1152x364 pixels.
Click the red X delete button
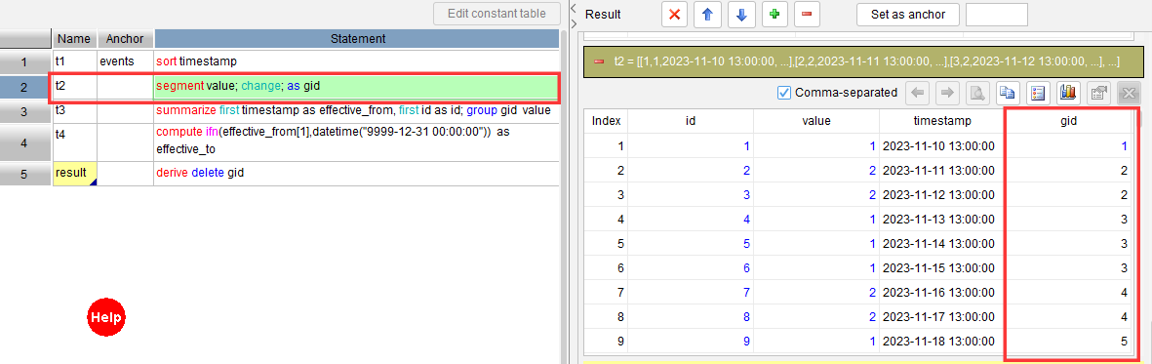pyautogui.click(x=675, y=15)
